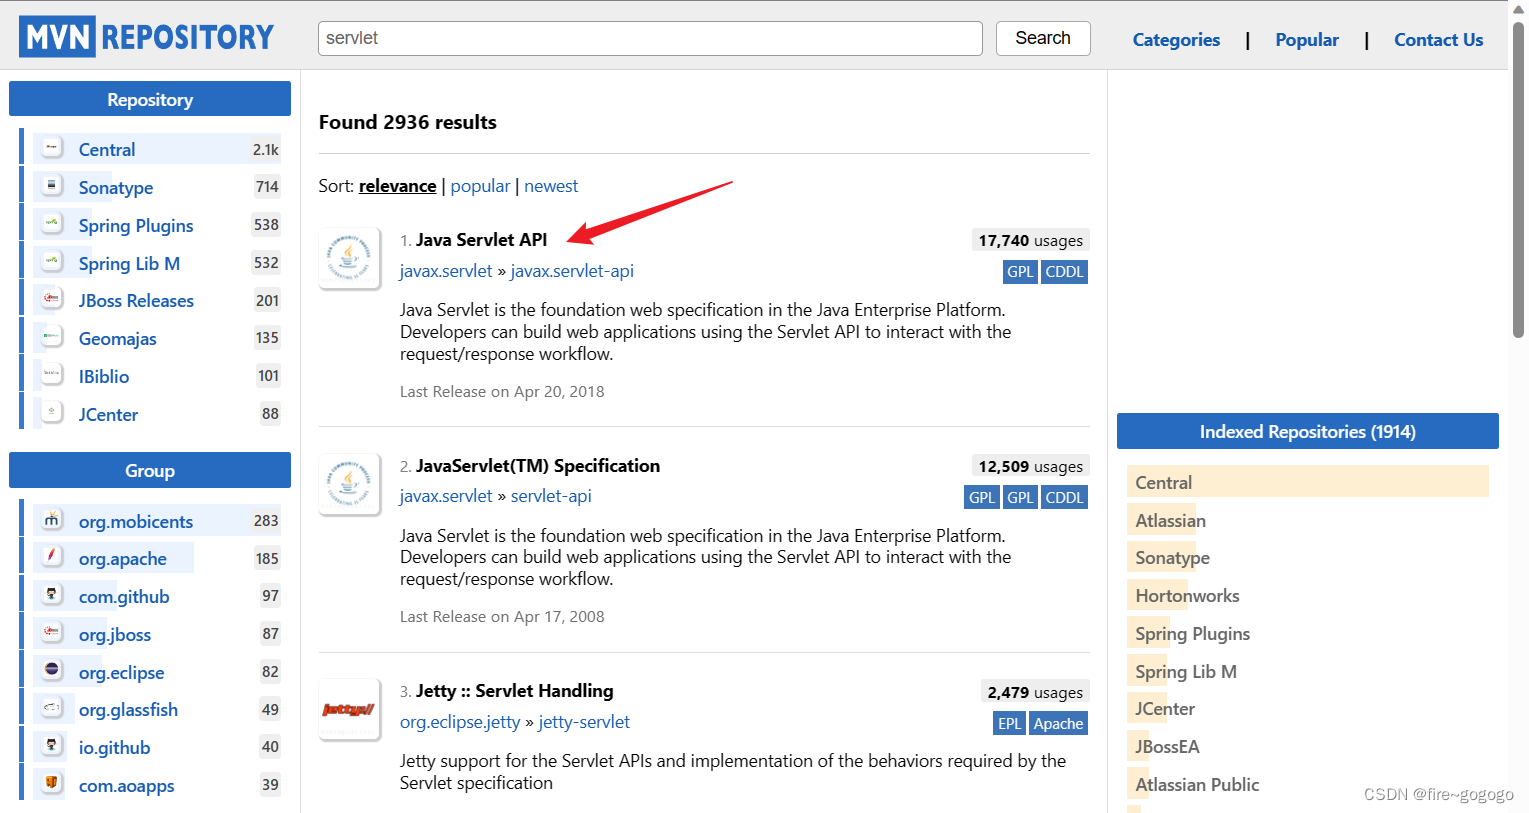The width and height of the screenshot is (1529, 813).
Task: Open the javax.servlet-api artifact link
Action: tap(572, 271)
